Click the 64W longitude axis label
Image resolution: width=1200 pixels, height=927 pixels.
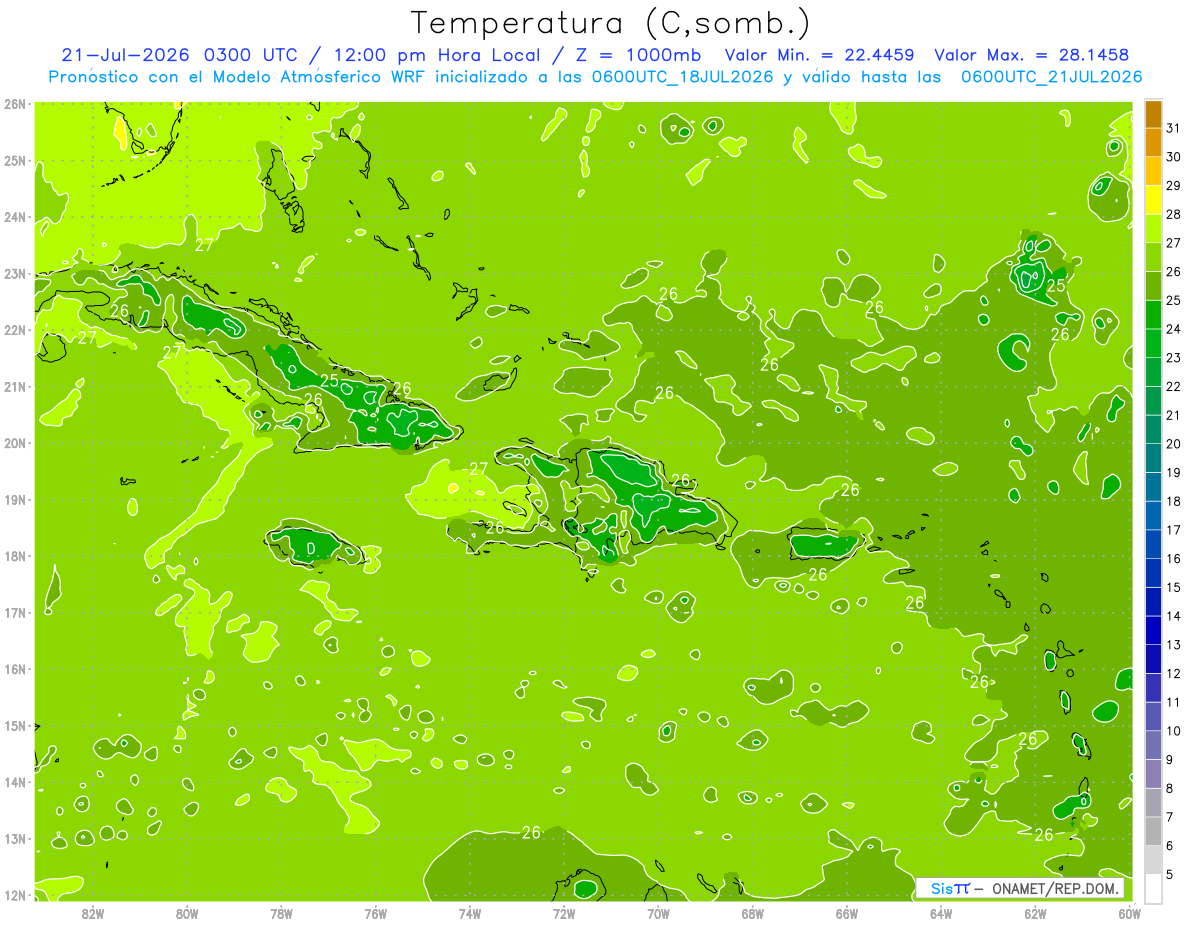940,913
